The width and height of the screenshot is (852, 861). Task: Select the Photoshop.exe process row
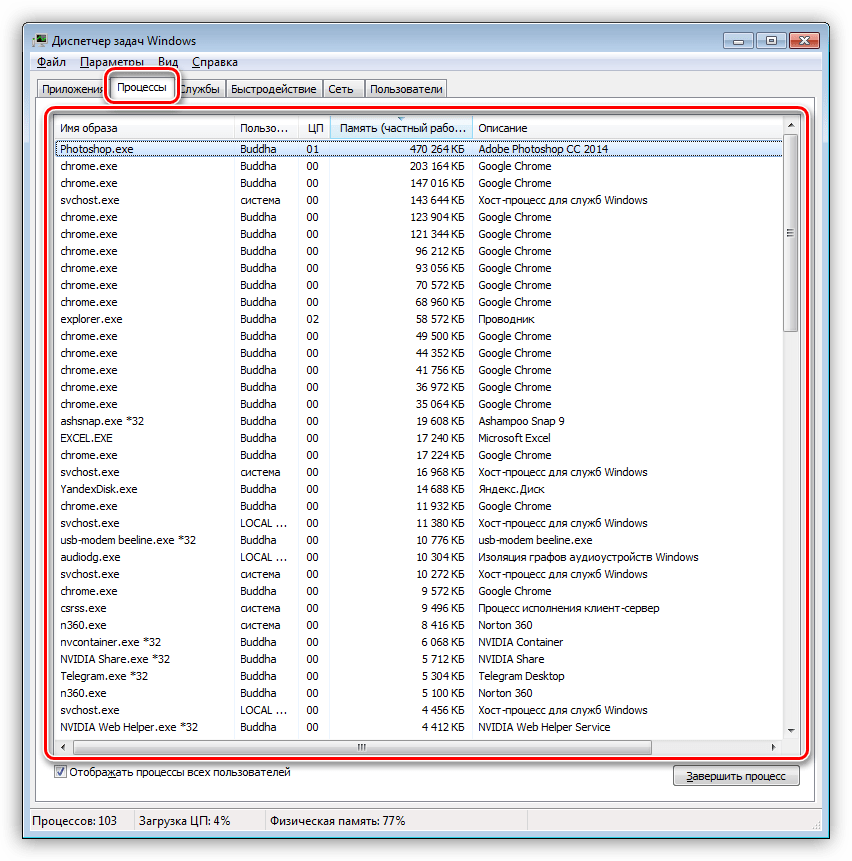[96, 149]
